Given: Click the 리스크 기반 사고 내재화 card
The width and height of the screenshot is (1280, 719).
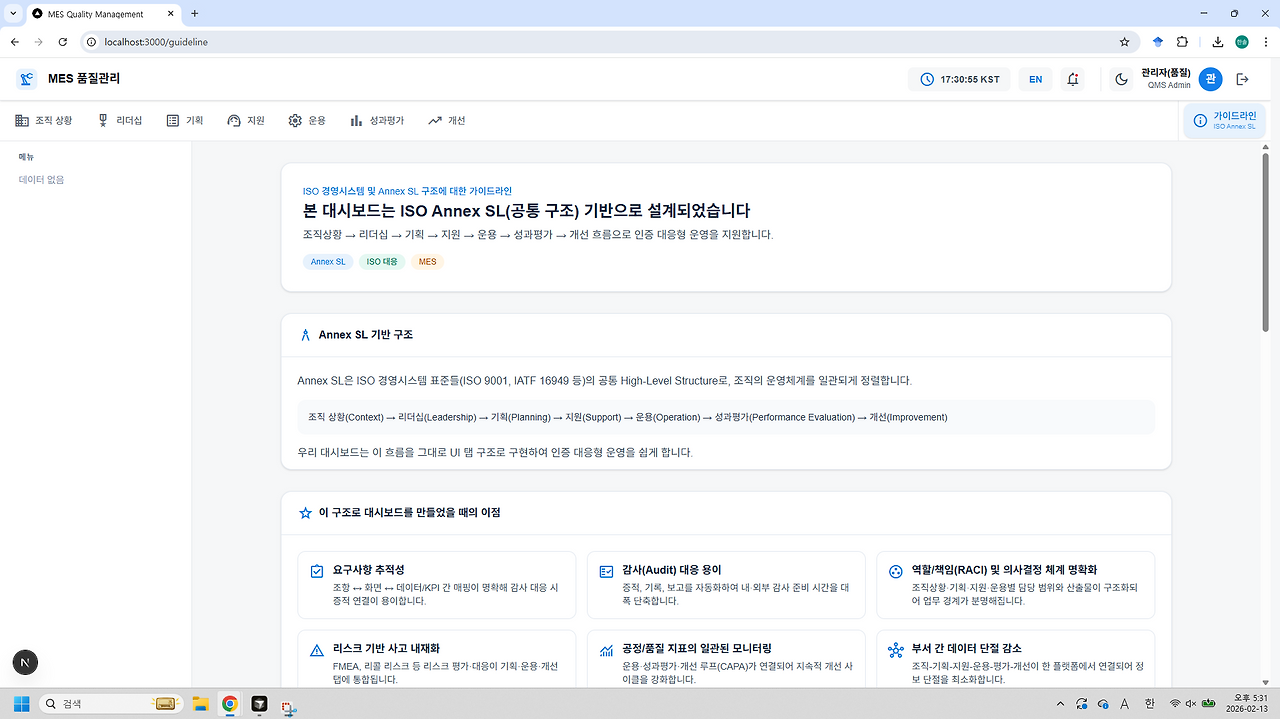Looking at the screenshot, I should pos(437,660).
